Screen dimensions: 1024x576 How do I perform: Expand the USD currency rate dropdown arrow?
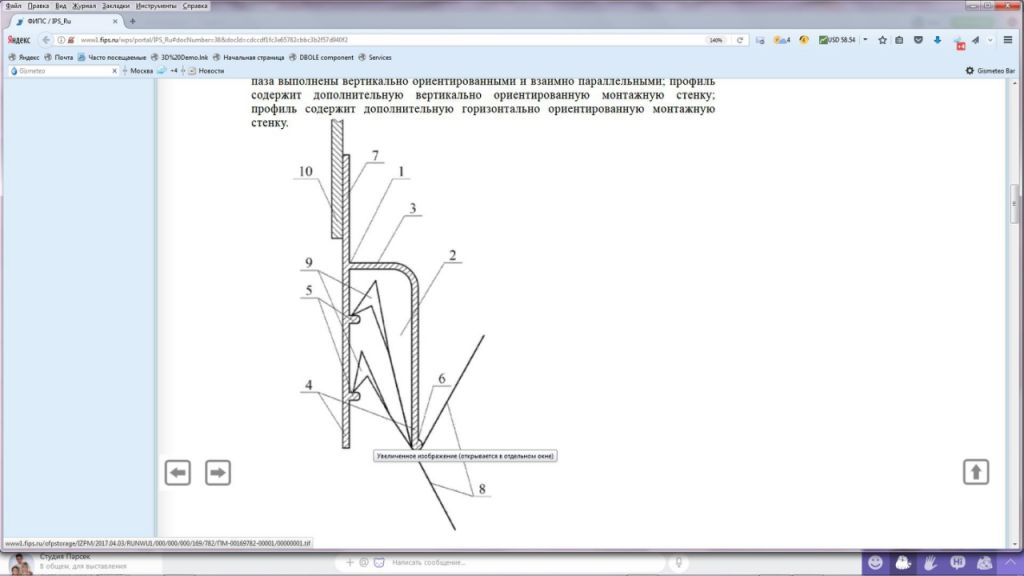(x=863, y=40)
